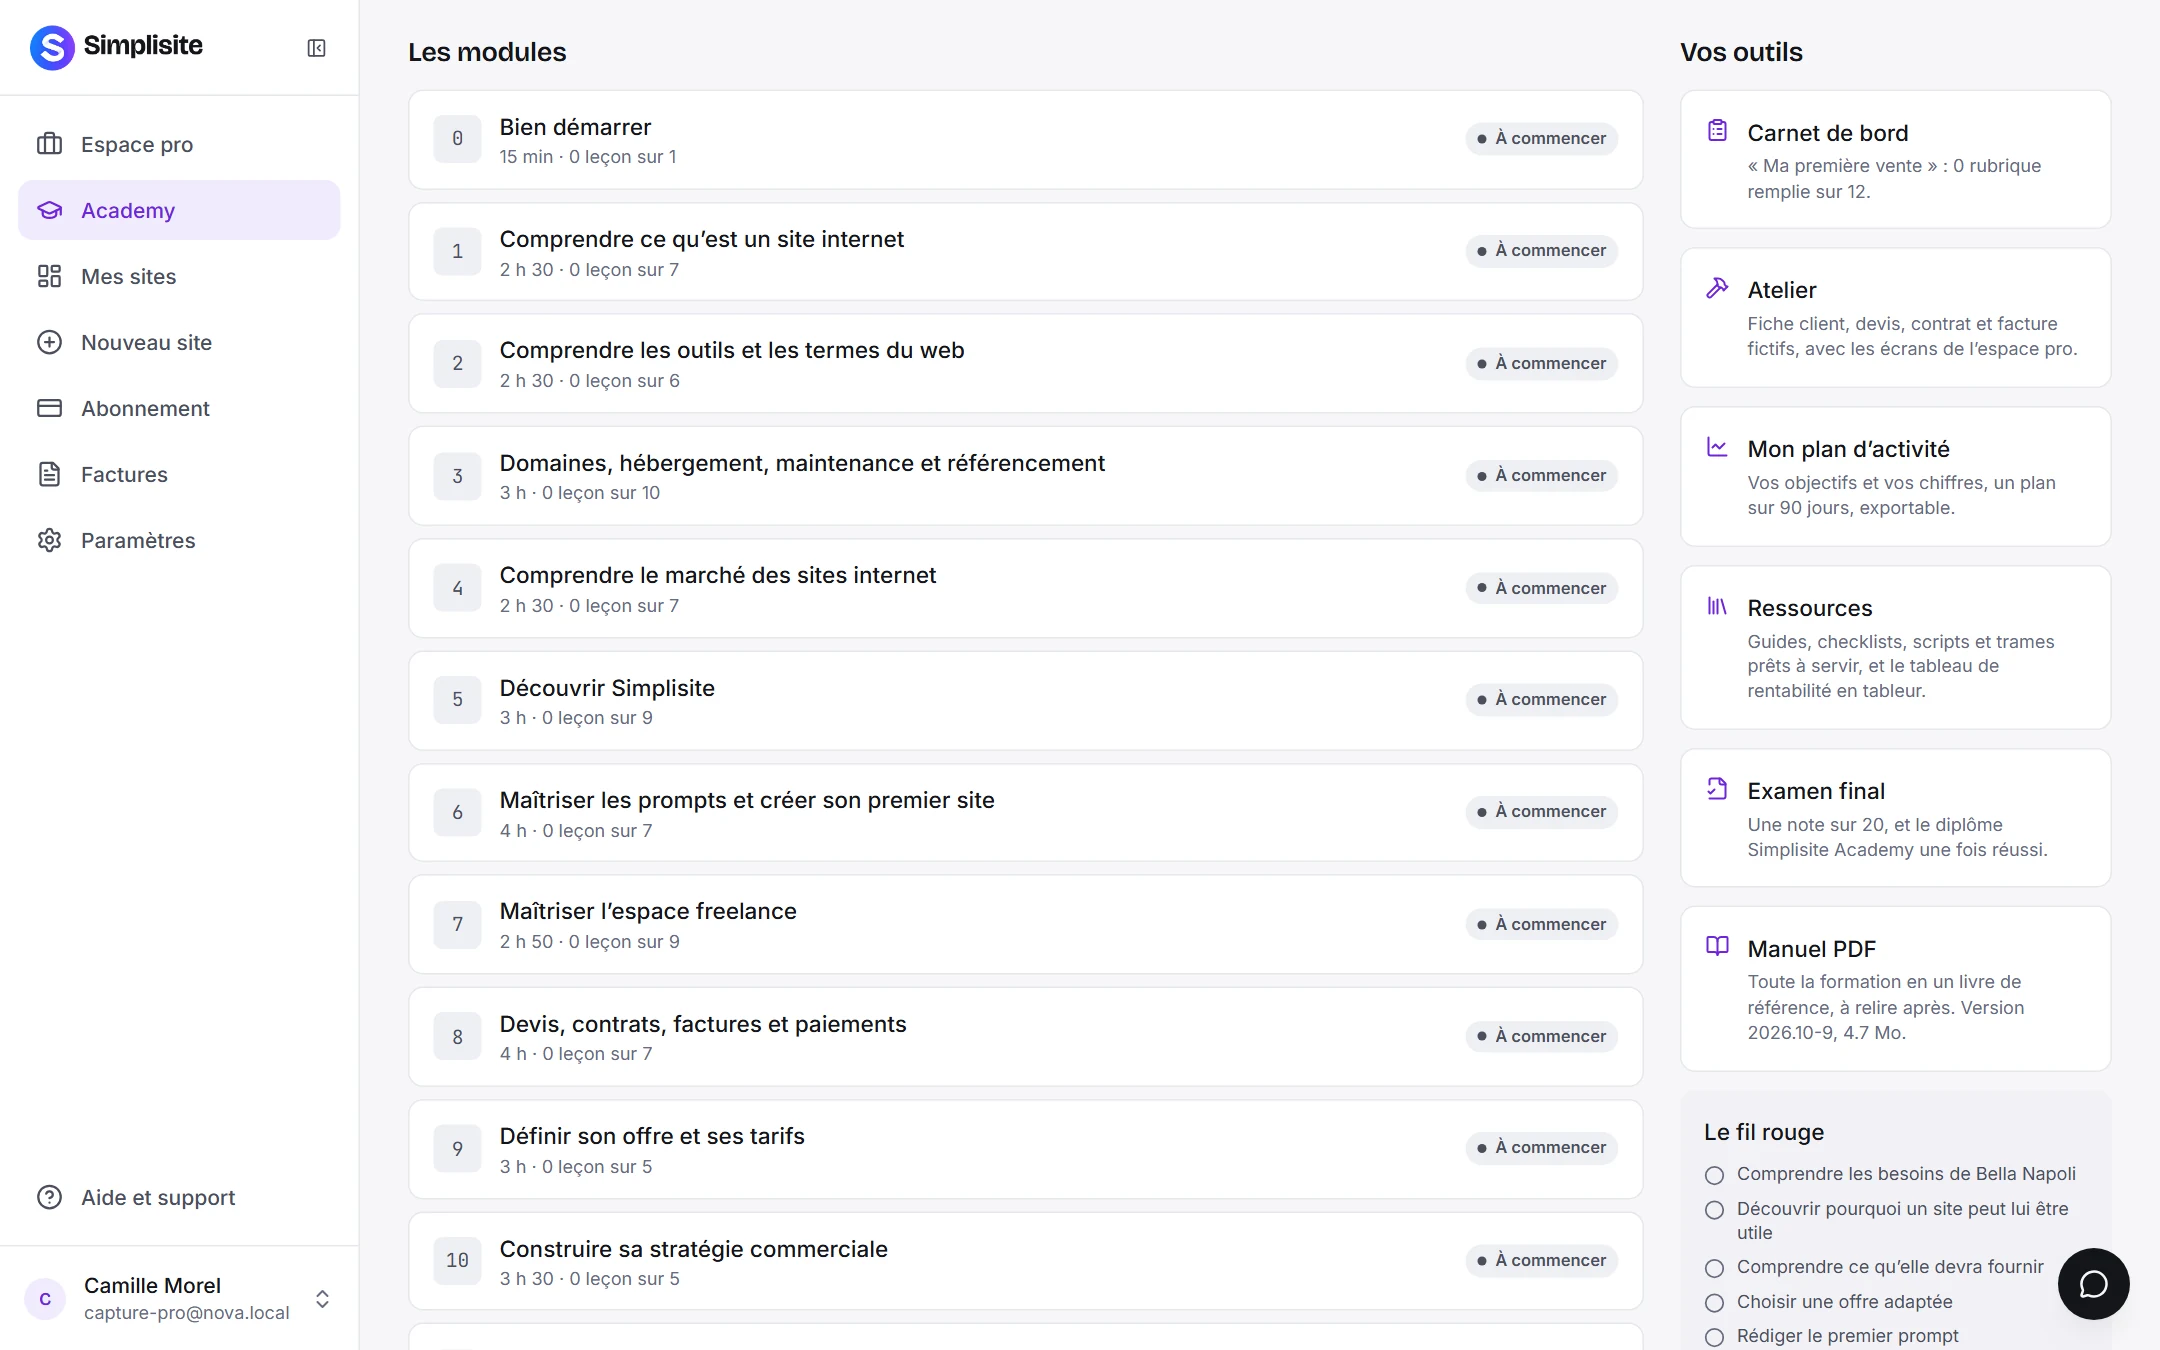Click the module 0 number badge
The image size is (2160, 1350).
[457, 139]
